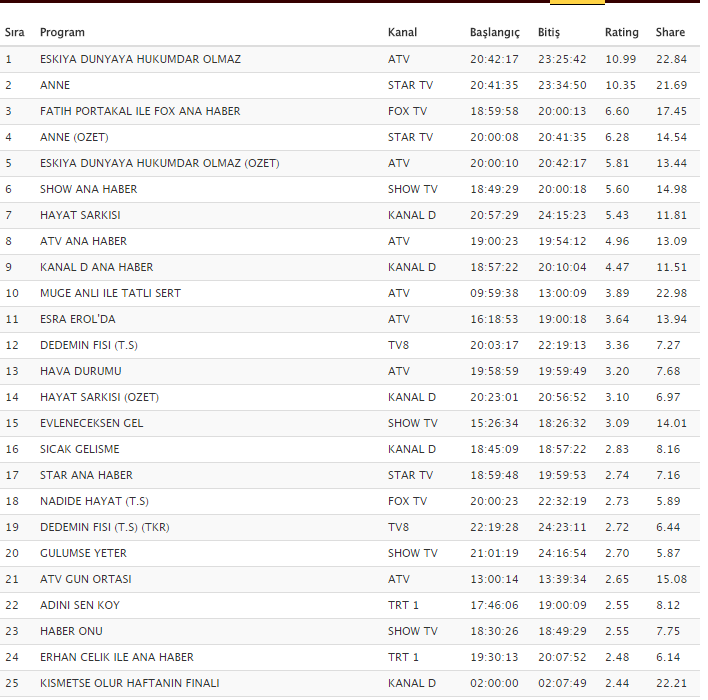Select the ANNE program in row 2

[x=55, y=85]
